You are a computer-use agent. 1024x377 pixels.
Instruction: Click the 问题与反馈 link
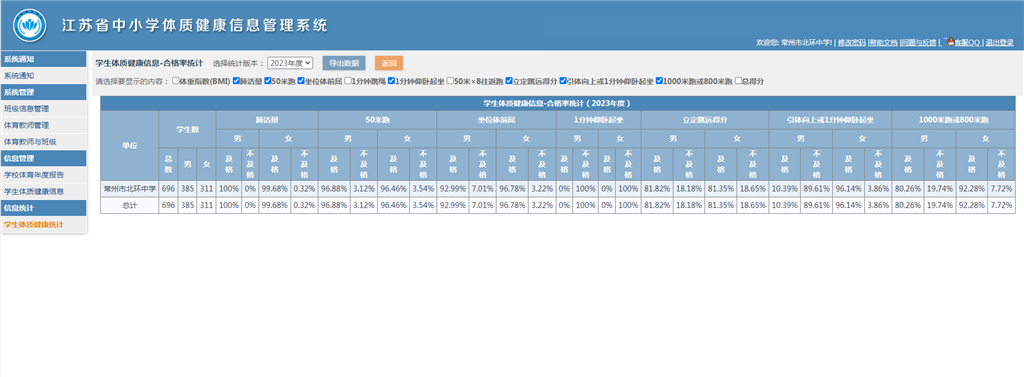[919, 42]
